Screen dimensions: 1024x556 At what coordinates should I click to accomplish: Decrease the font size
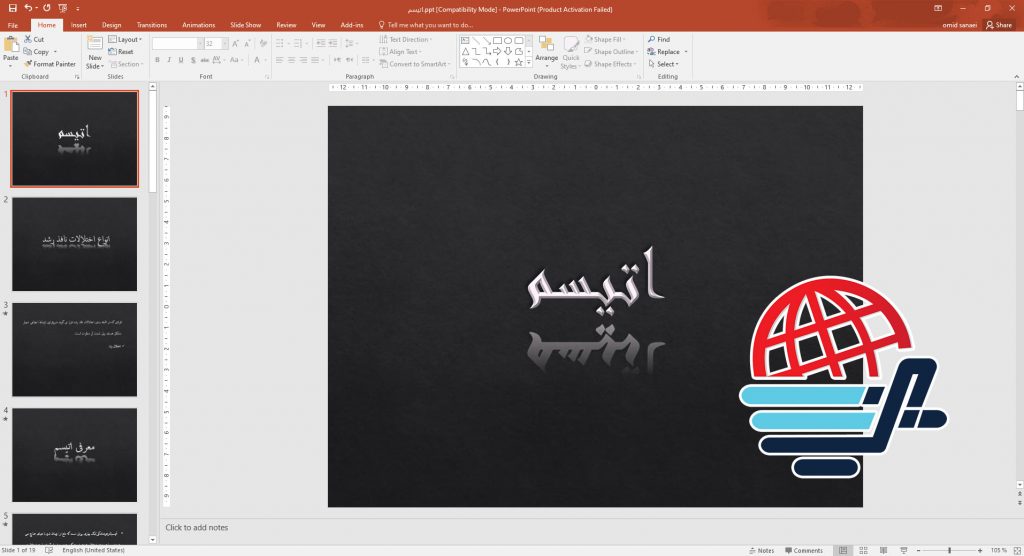[x=247, y=43]
